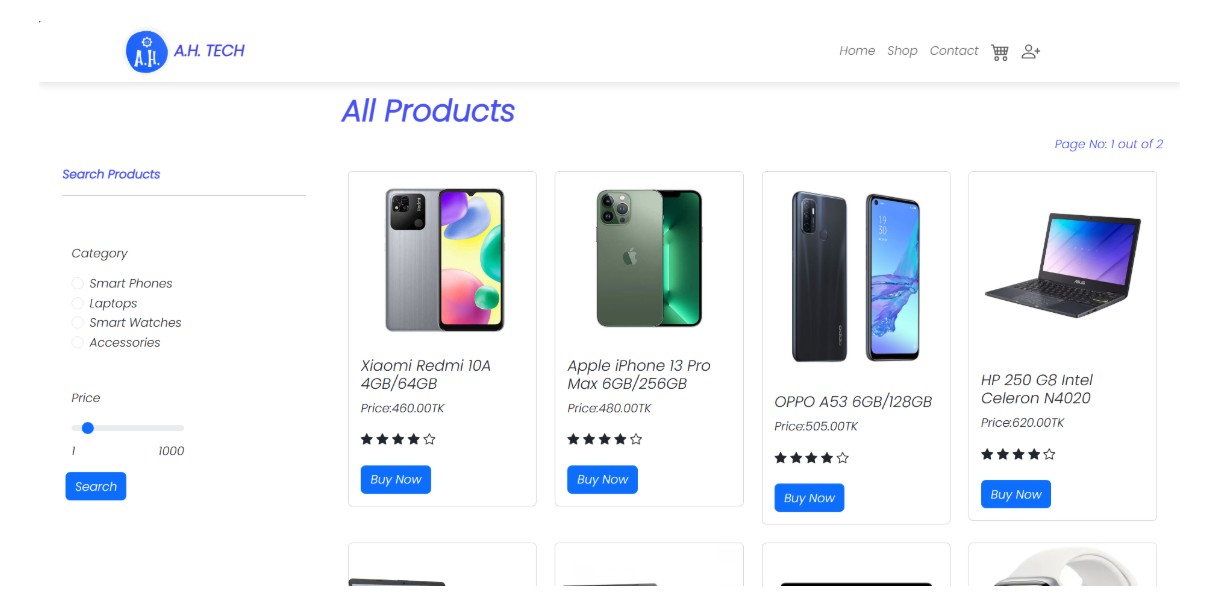Go to Home via the navbar

(857, 51)
